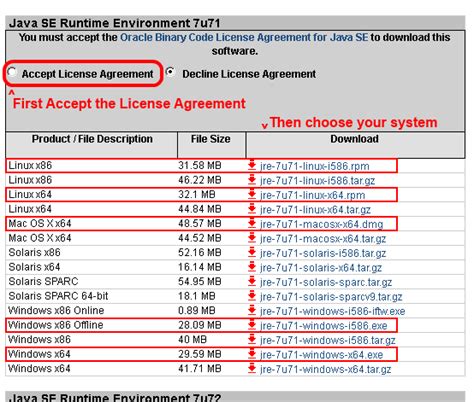Click download arrow icon for windows-x64.exe
The height and width of the screenshot is (402, 474).
point(252,354)
